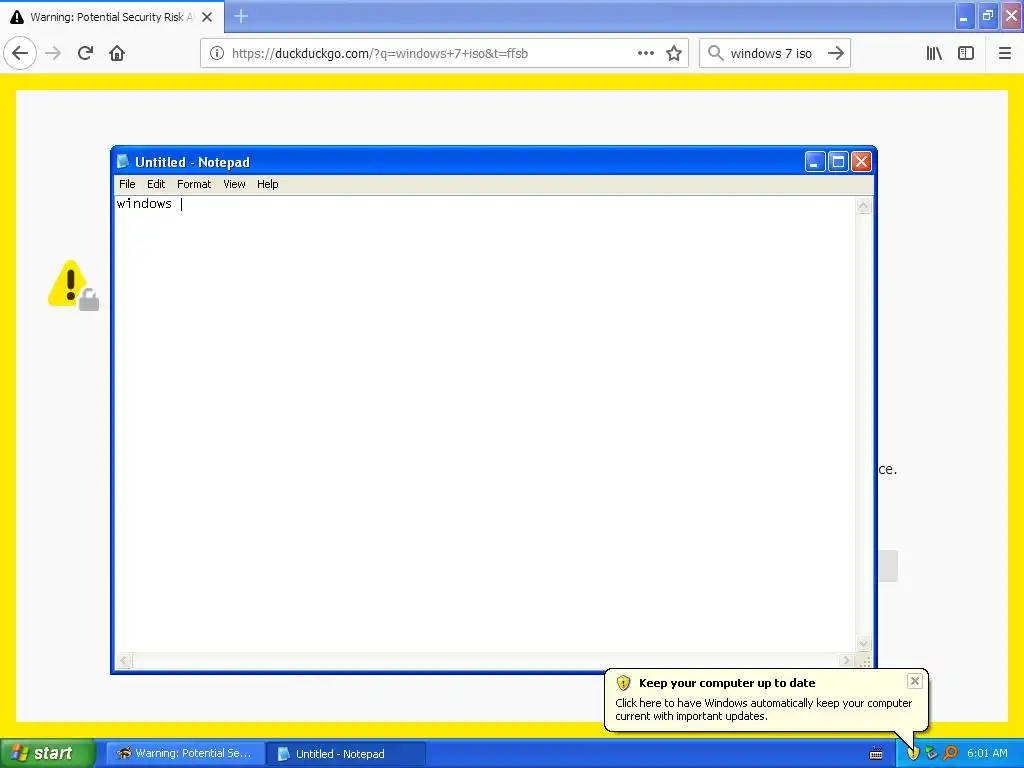Screen dimensions: 1024x768
Task: Click the 6:01 AM taskbar clock
Action: point(987,754)
